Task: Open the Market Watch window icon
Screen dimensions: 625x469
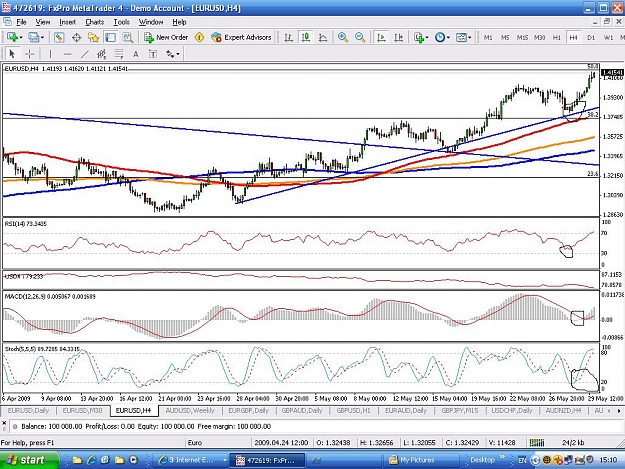Action: (59, 37)
